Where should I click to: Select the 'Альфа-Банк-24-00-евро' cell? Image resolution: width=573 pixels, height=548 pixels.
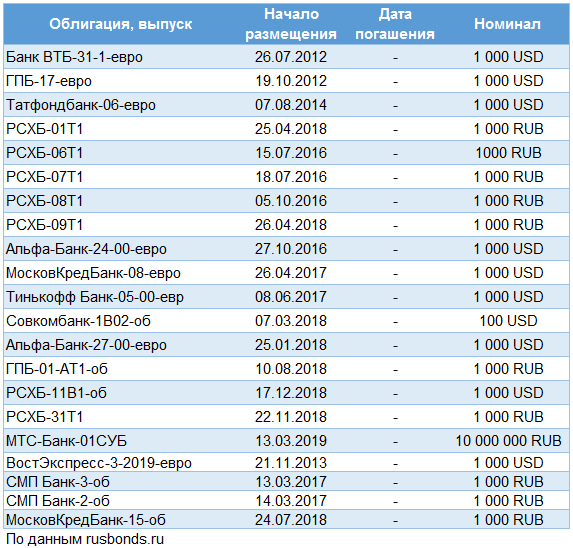tap(86, 249)
